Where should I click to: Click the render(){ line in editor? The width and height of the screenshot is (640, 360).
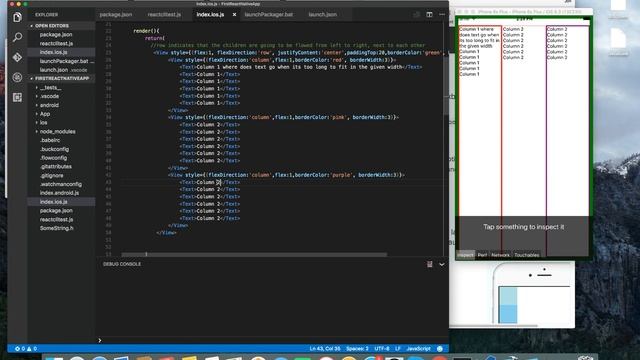(x=146, y=31)
